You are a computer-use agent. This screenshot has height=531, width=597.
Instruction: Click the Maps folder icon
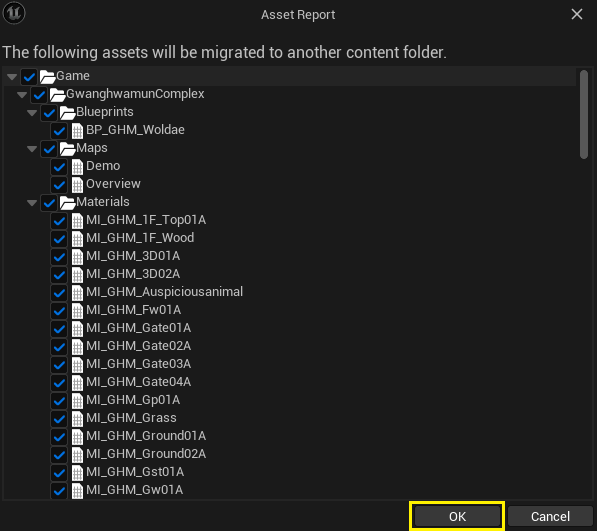[67, 148]
